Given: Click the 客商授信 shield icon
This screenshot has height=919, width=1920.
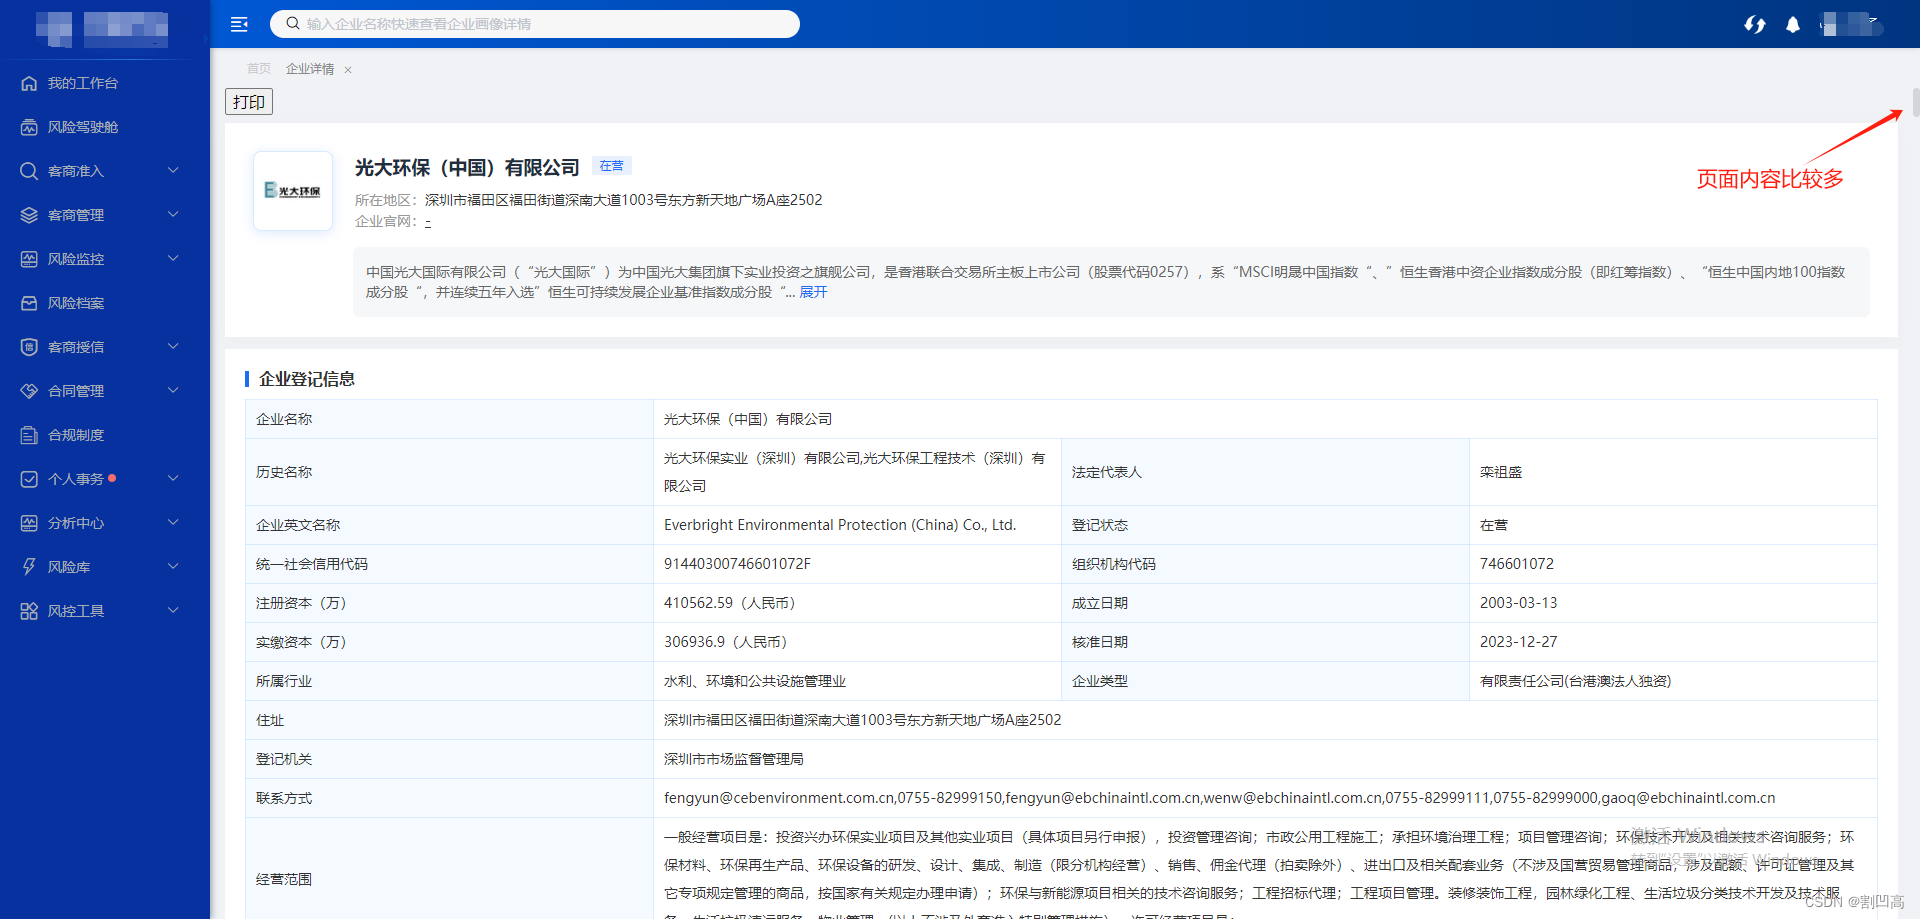Looking at the screenshot, I should [x=29, y=347].
